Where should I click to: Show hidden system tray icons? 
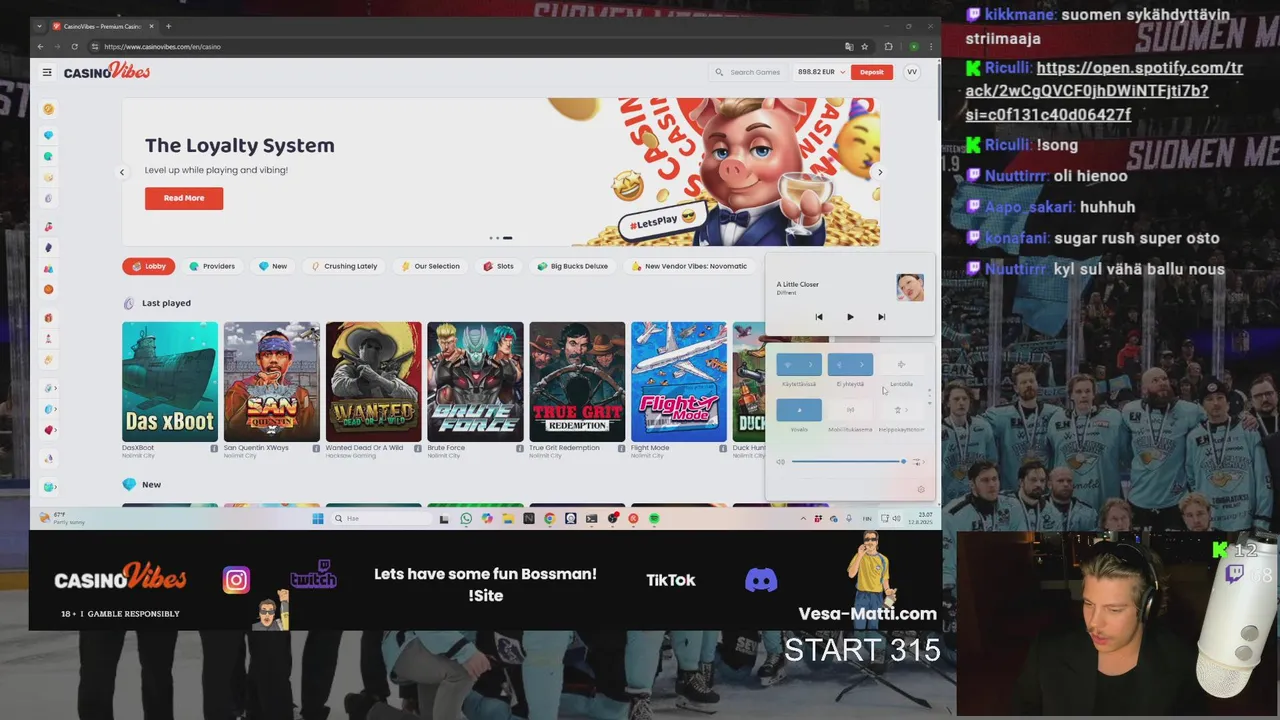click(x=803, y=518)
